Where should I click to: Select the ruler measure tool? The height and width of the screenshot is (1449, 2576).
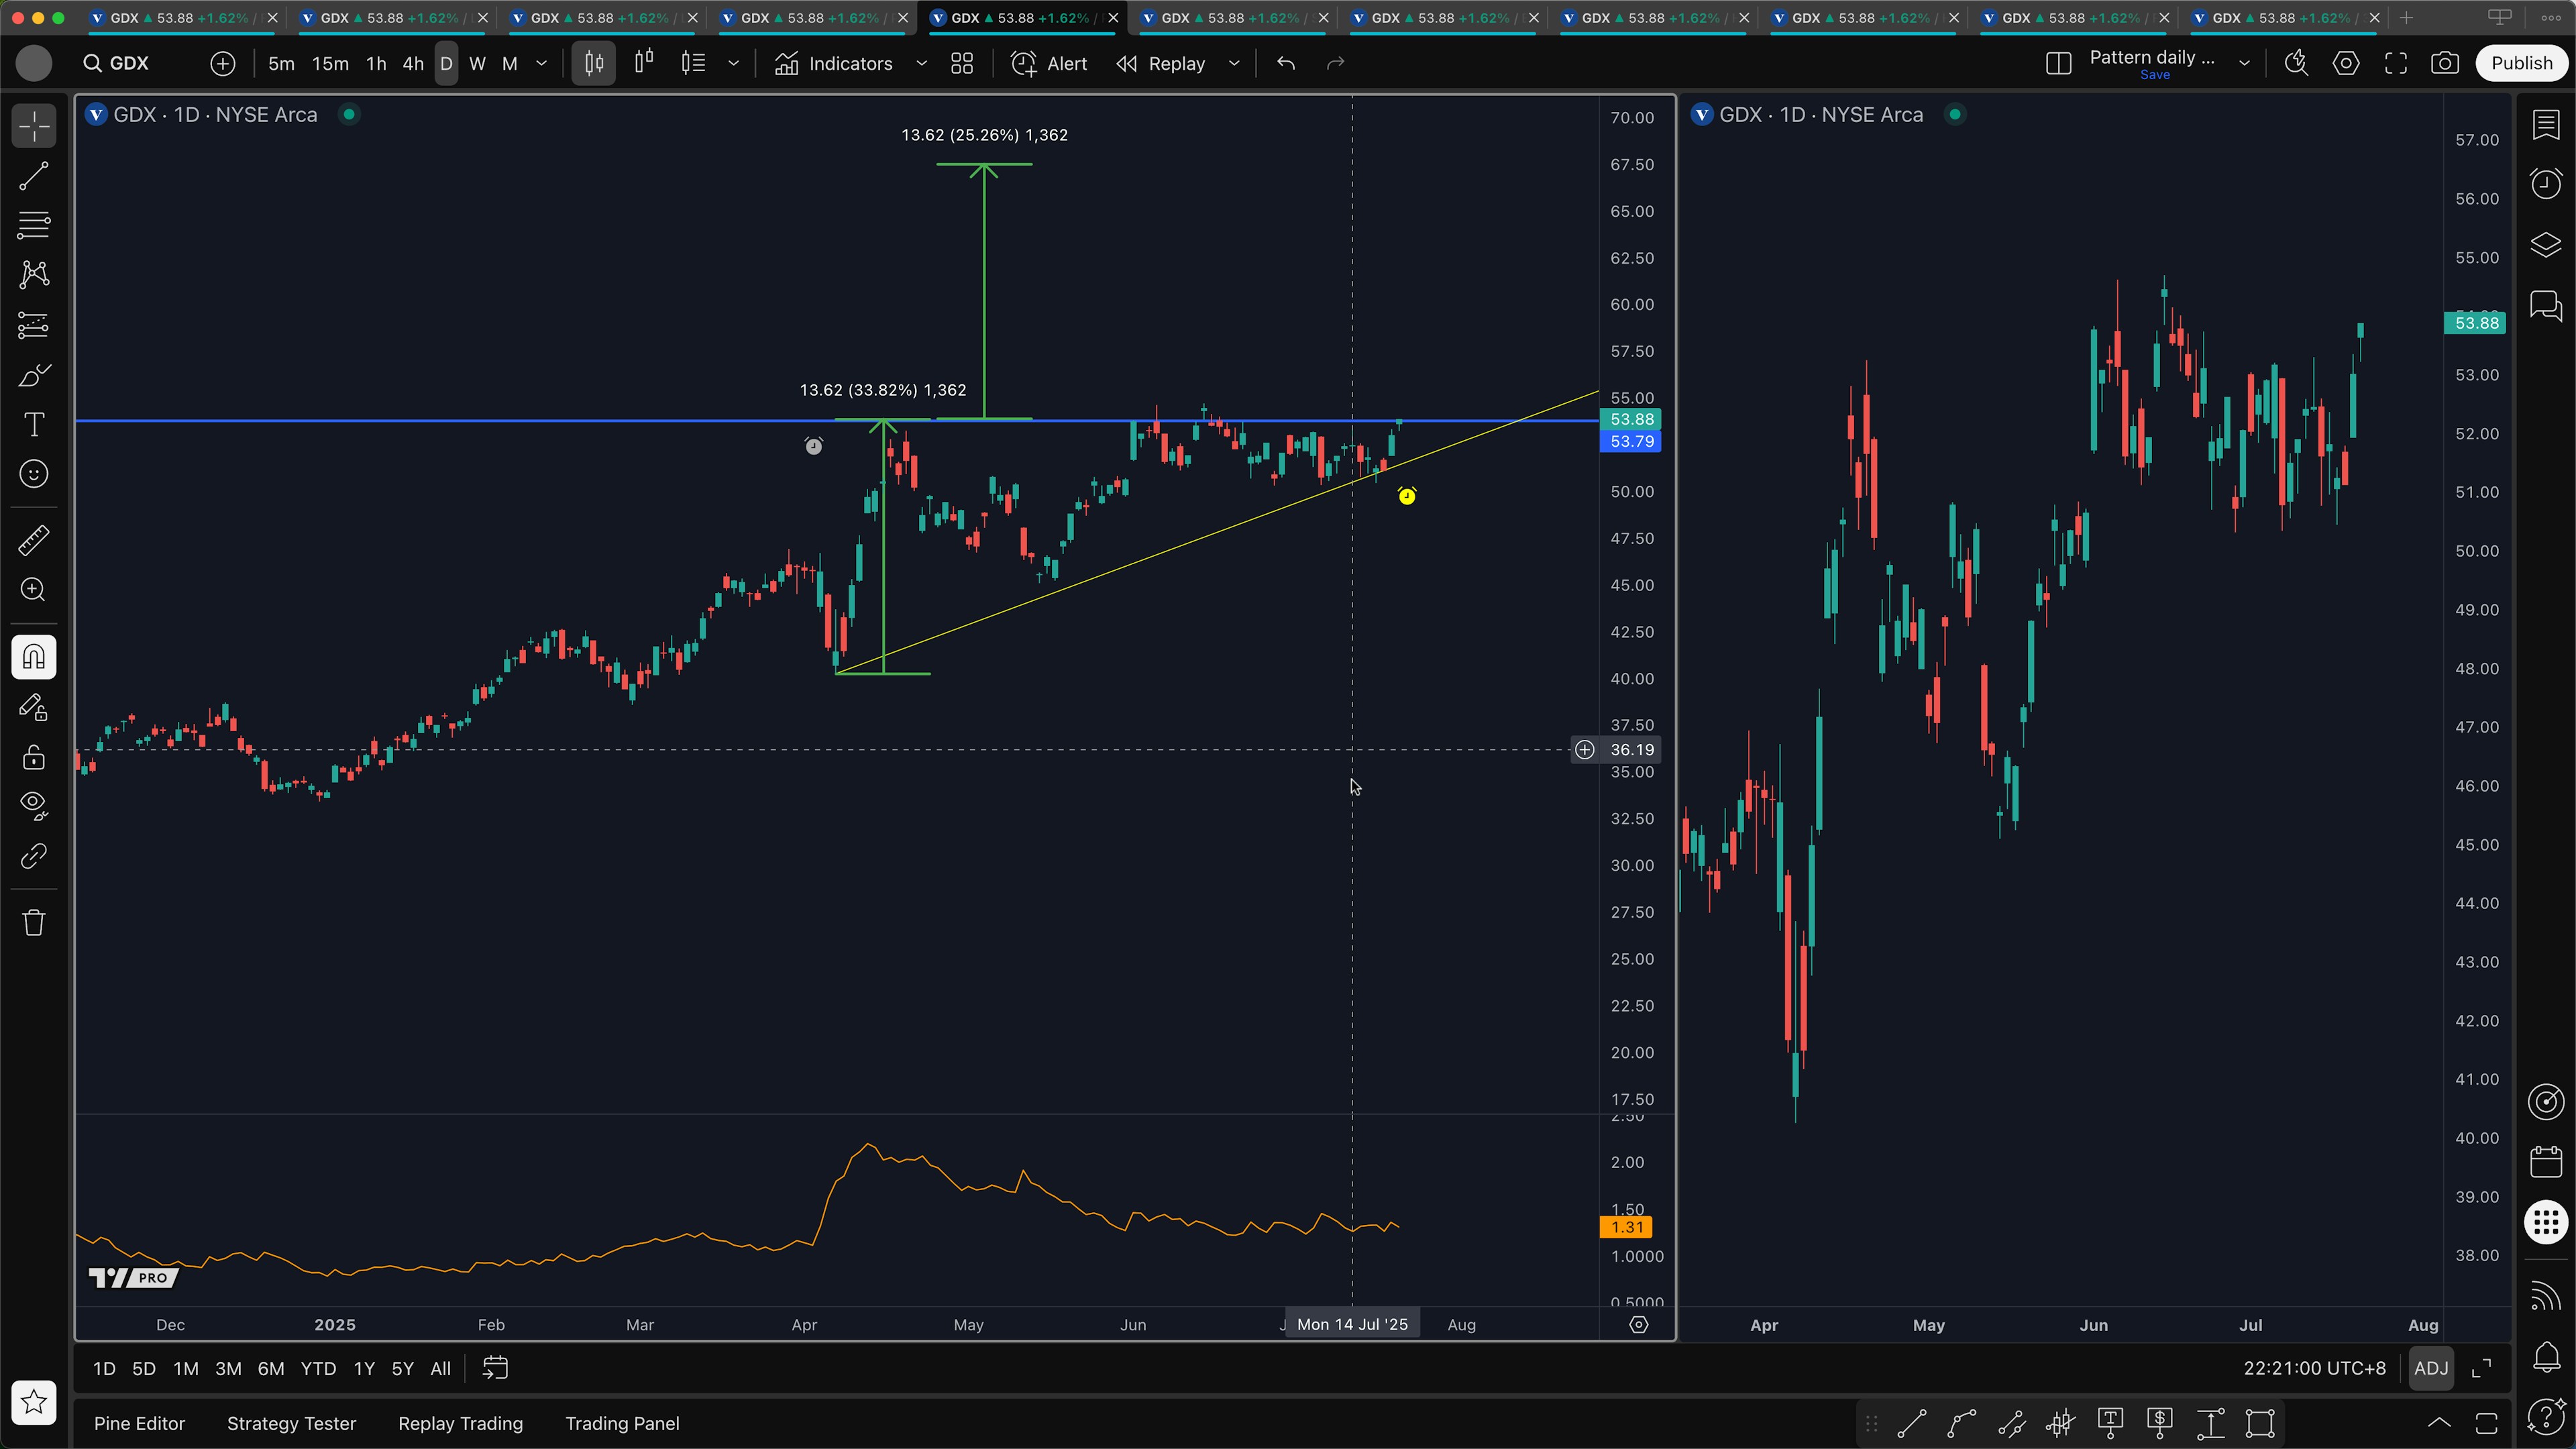pyautogui.click(x=34, y=541)
